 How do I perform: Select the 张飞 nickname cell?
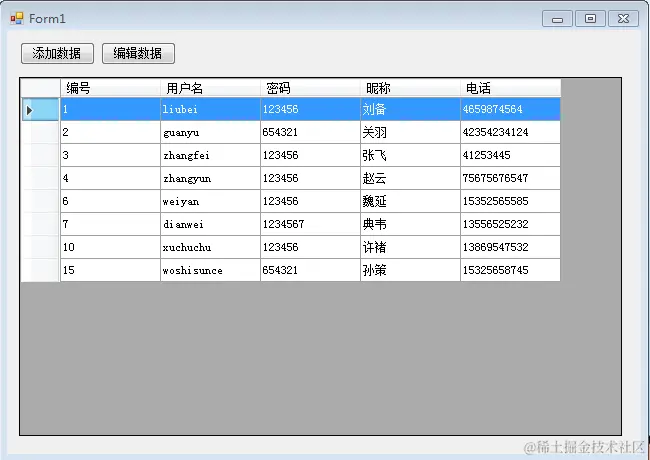coord(410,155)
